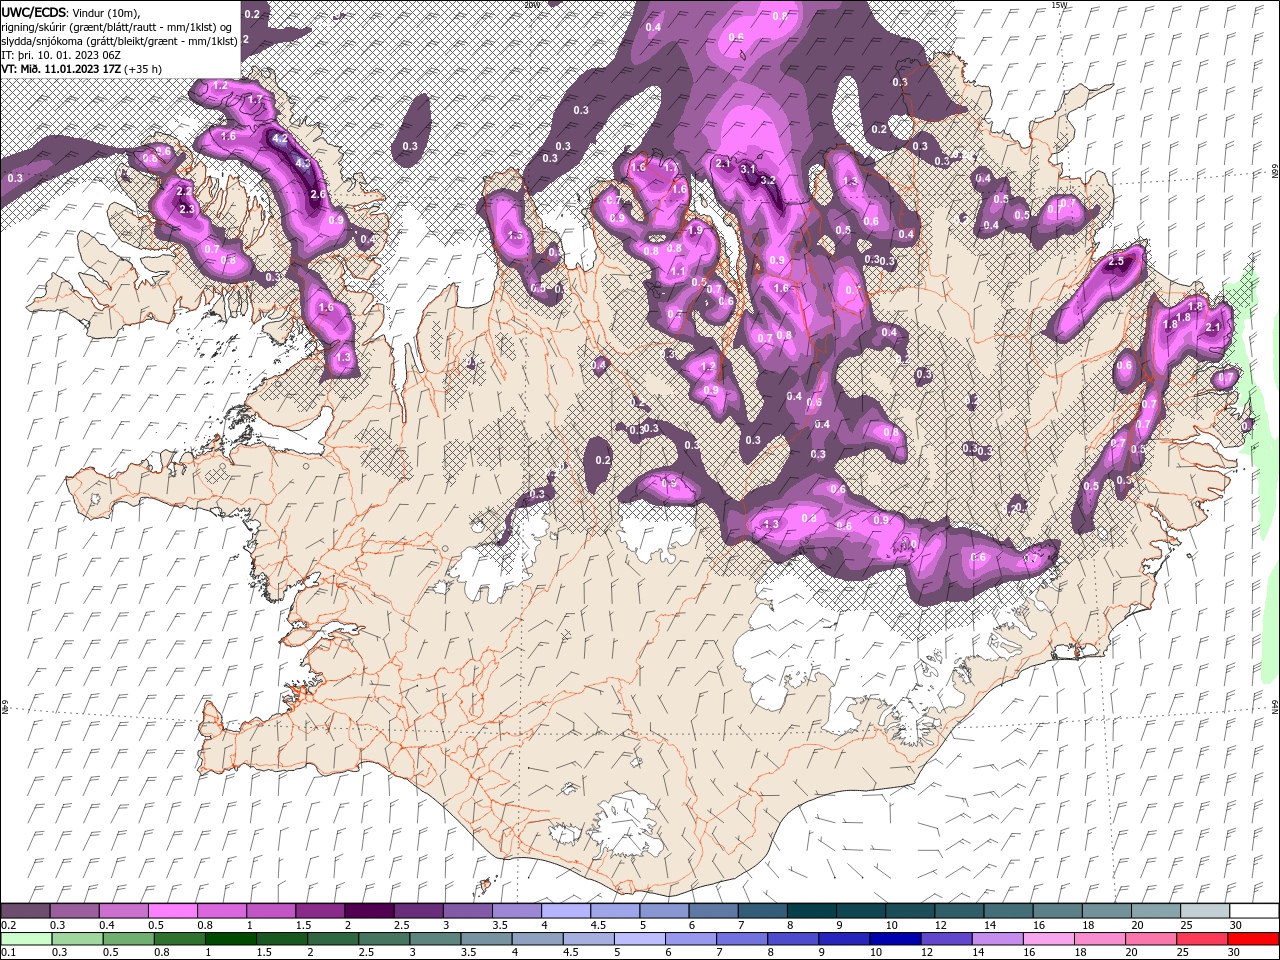This screenshot has width=1280, height=960.
Task: Choose the bright red swatch labeled 30, lower scale
Action: point(1252,939)
